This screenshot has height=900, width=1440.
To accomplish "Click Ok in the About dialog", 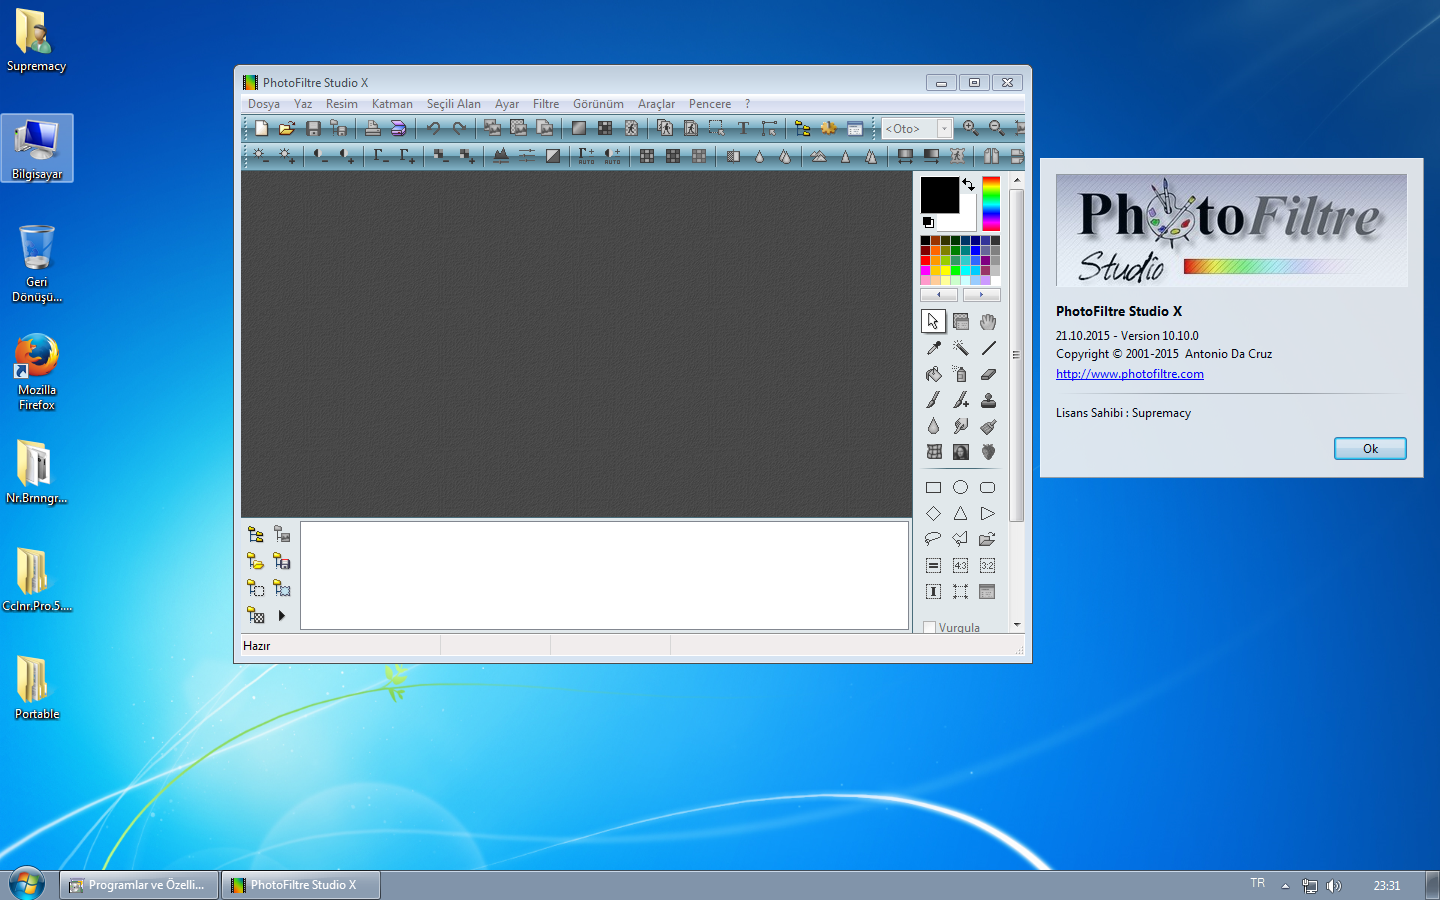I will pos(1370,449).
